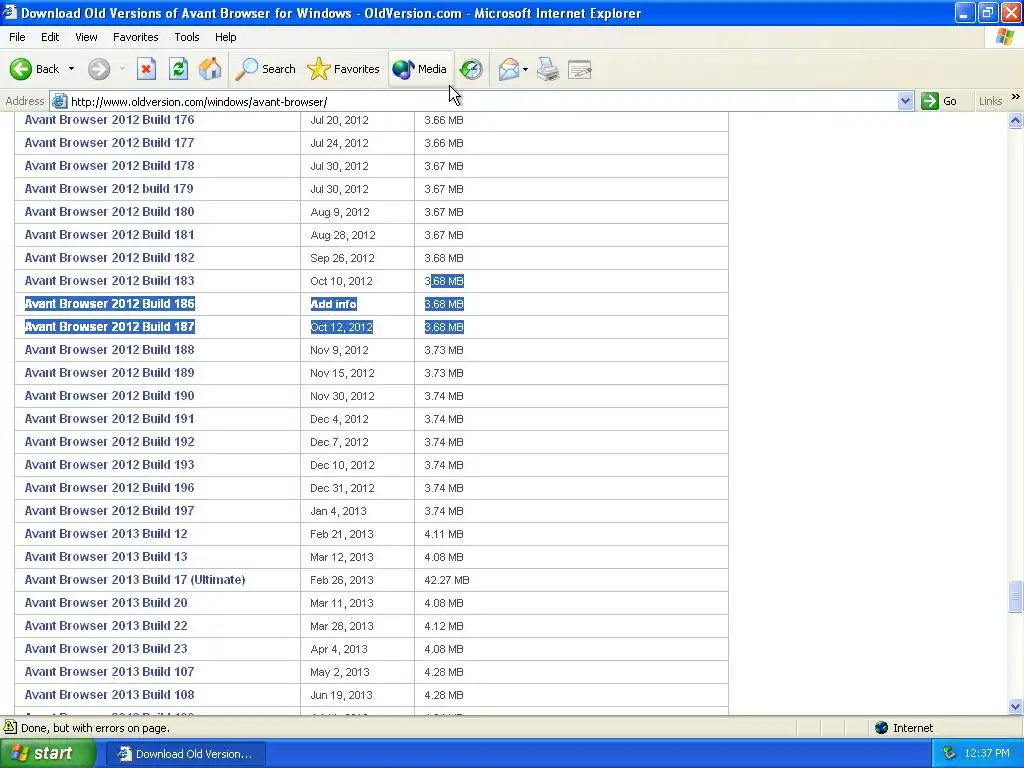Viewport: 1024px width, 768px height.
Task: Open Avant Browser 2012 Build 177 link
Action: [x=109, y=143]
